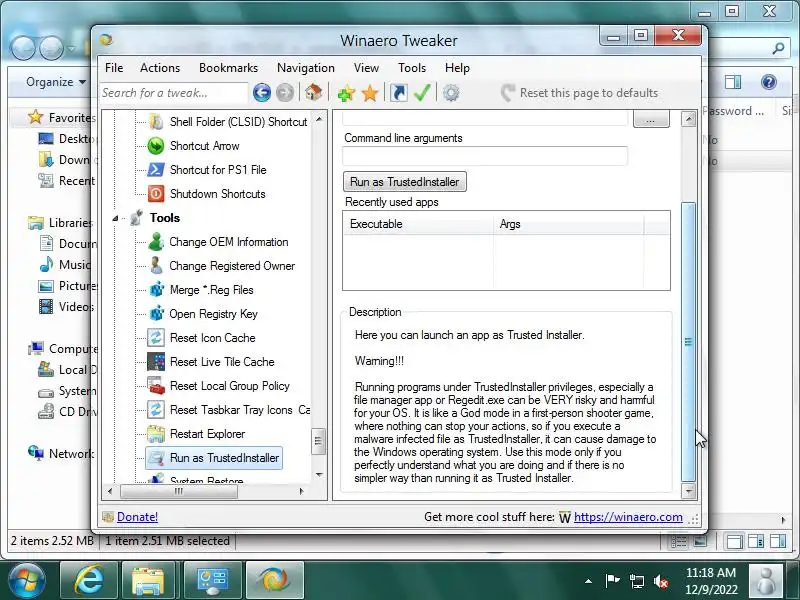Click the Command line arguments field
The image size is (800, 600).
pos(485,156)
